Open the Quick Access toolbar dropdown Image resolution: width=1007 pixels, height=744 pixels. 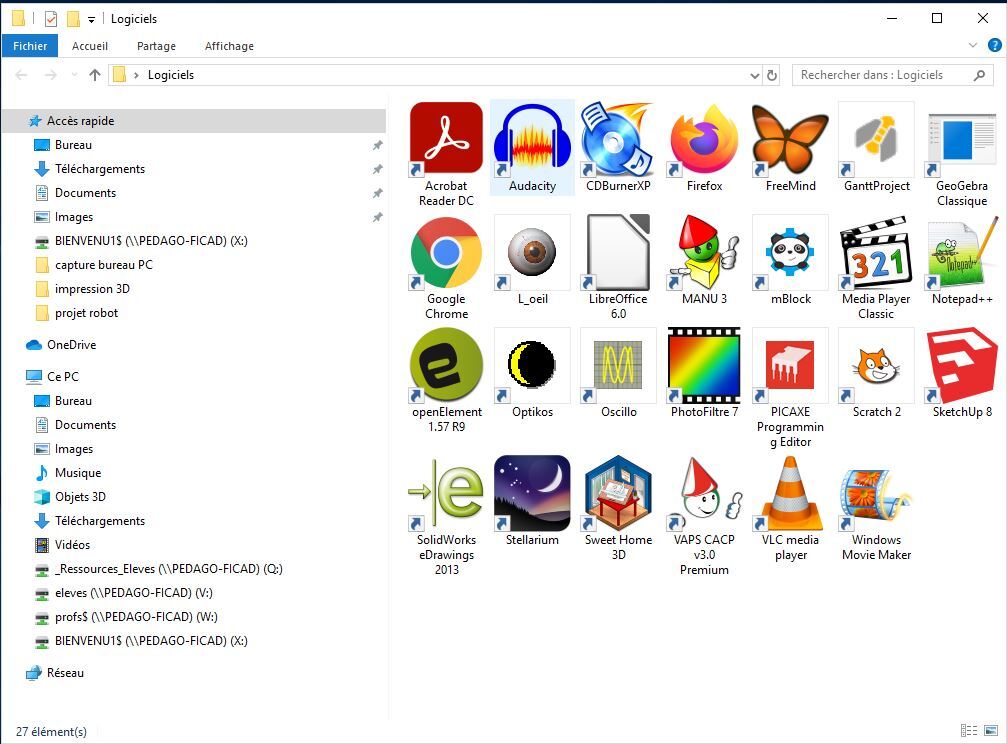91,20
